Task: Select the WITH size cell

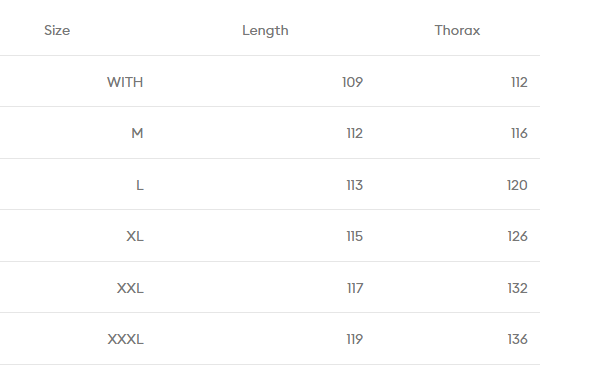Action: point(125,82)
